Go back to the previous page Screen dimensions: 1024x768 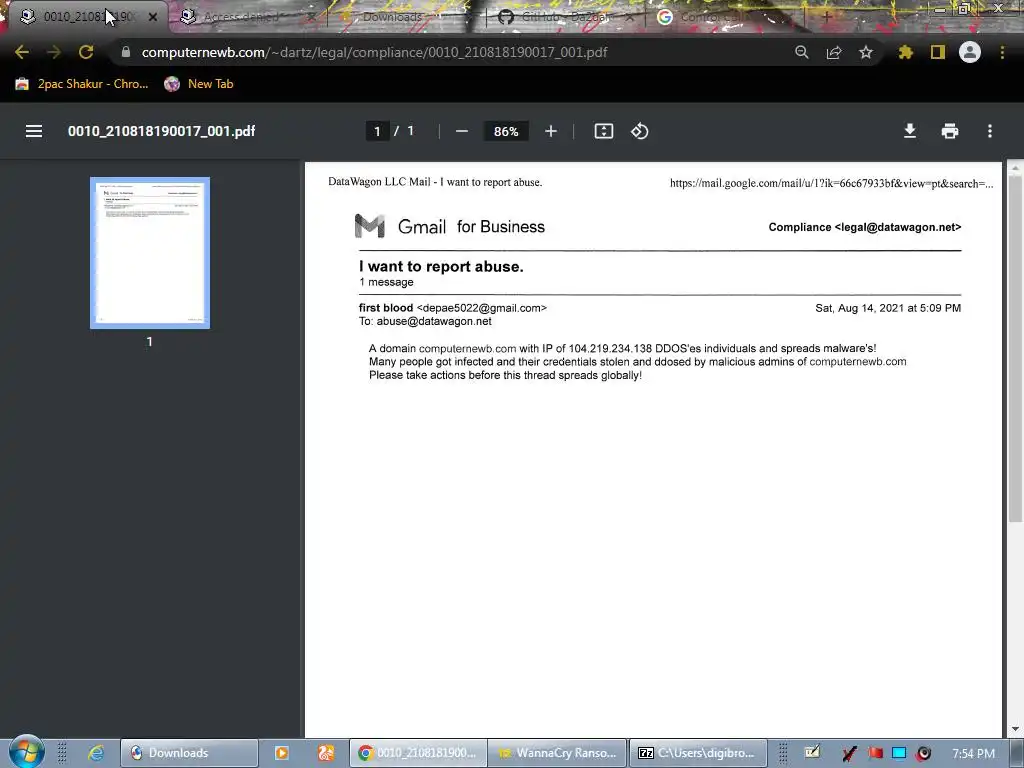pos(22,52)
